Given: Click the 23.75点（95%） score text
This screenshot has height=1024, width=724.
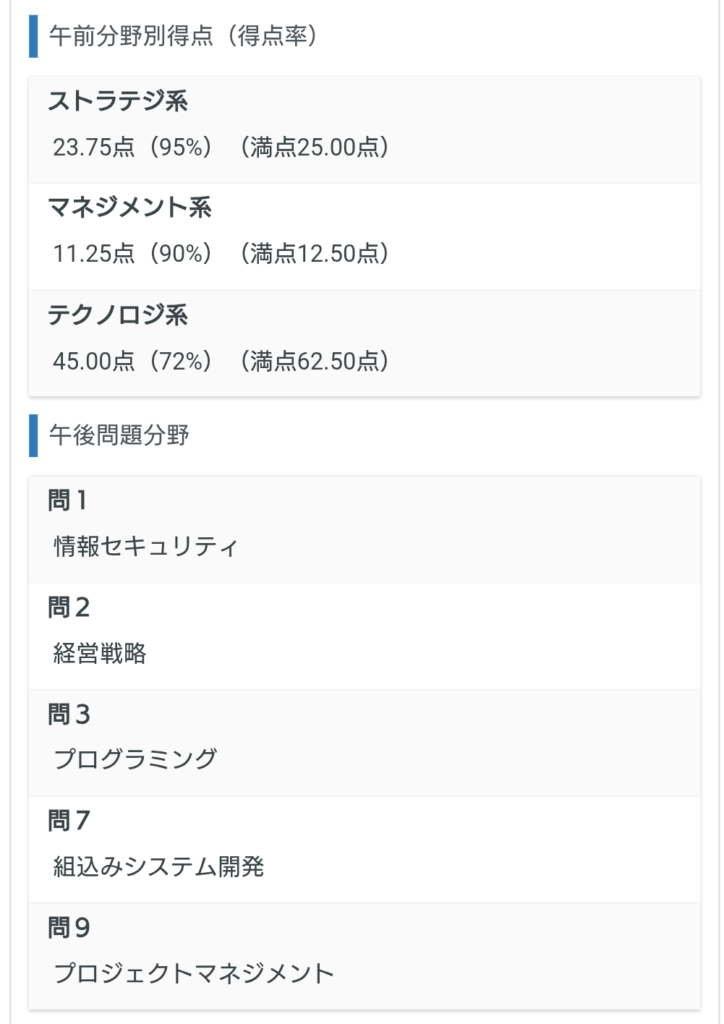Looking at the screenshot, I should 133,147.
